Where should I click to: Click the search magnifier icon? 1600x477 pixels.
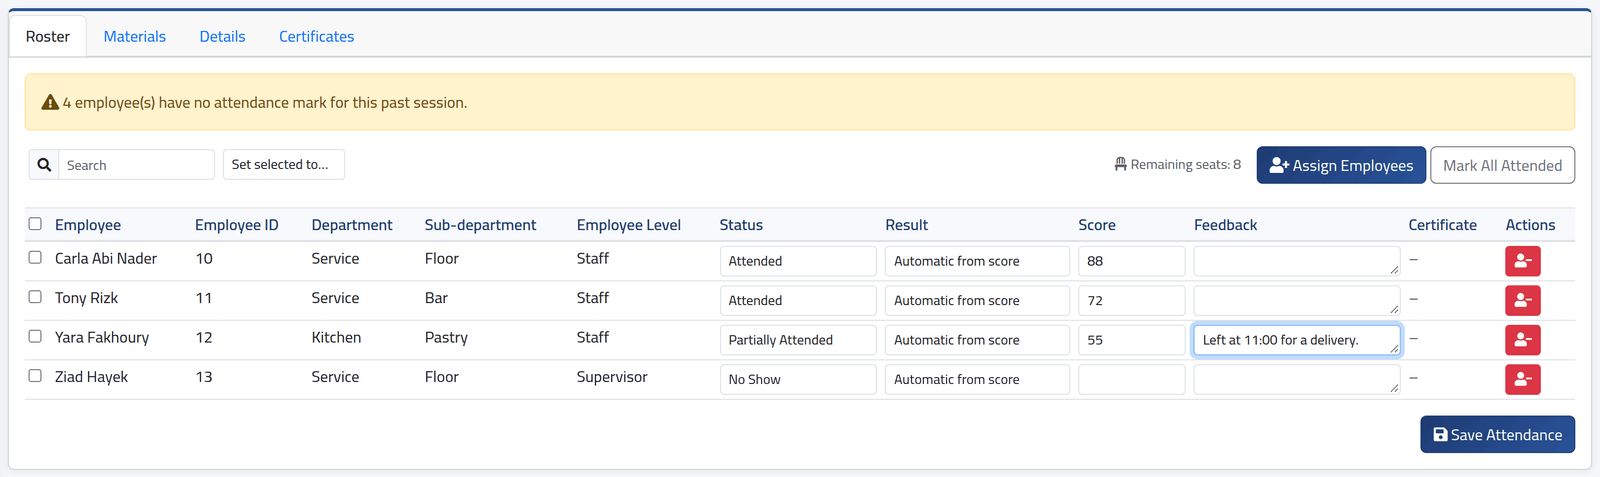(44, 165)
